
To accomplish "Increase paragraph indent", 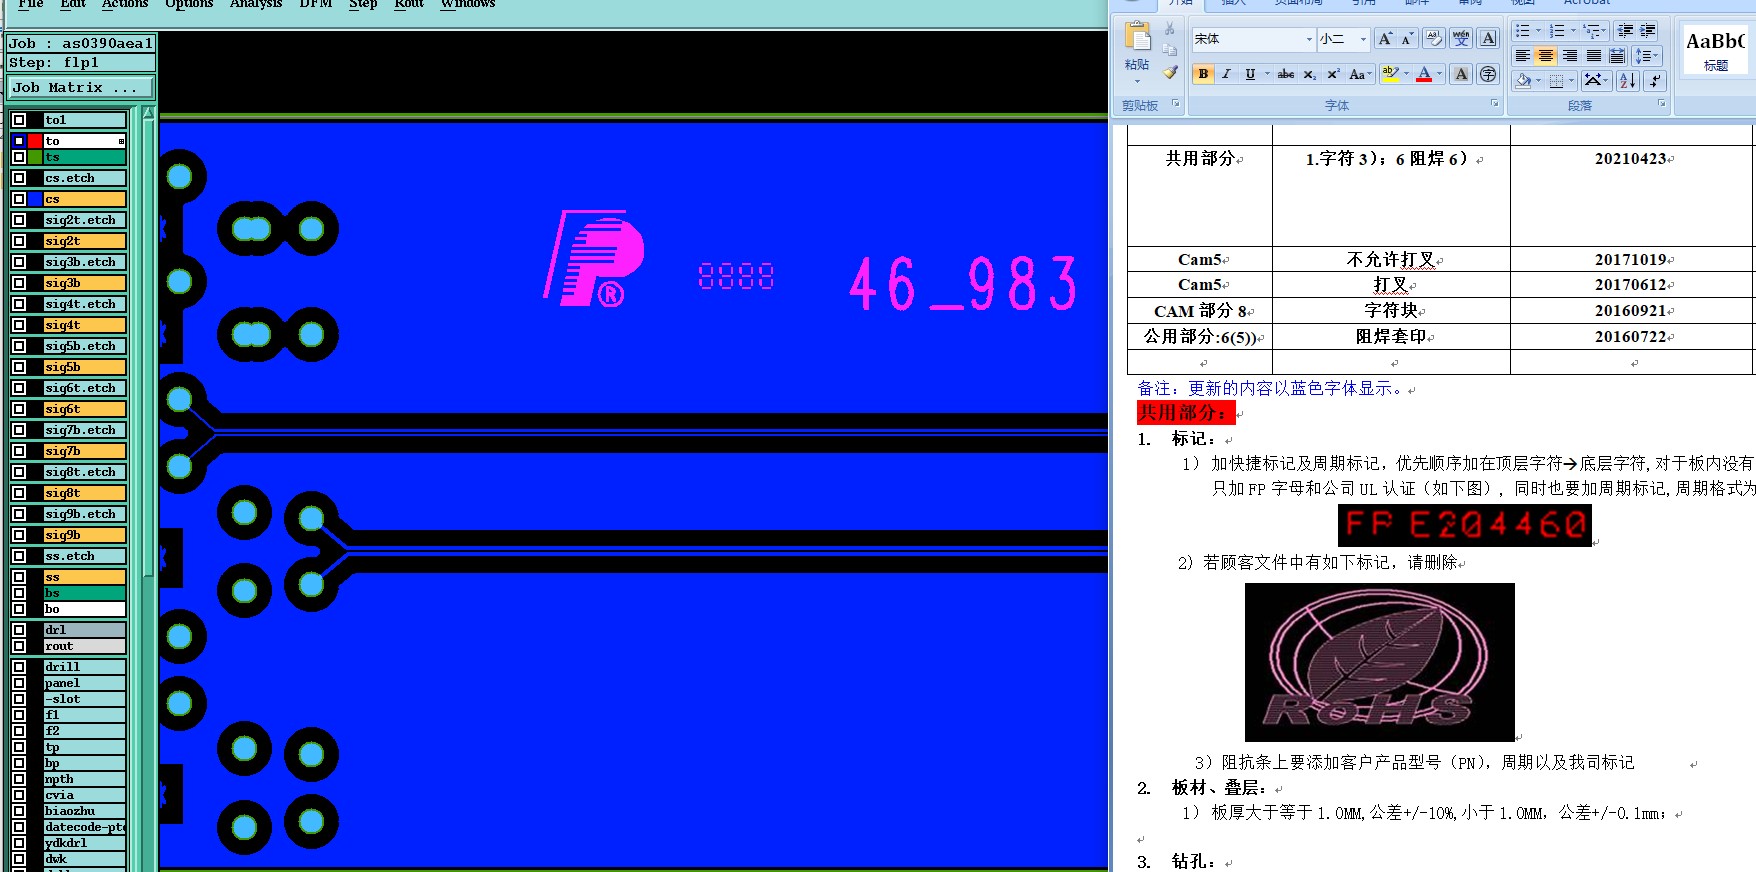I will click(x=1648, y=31).
